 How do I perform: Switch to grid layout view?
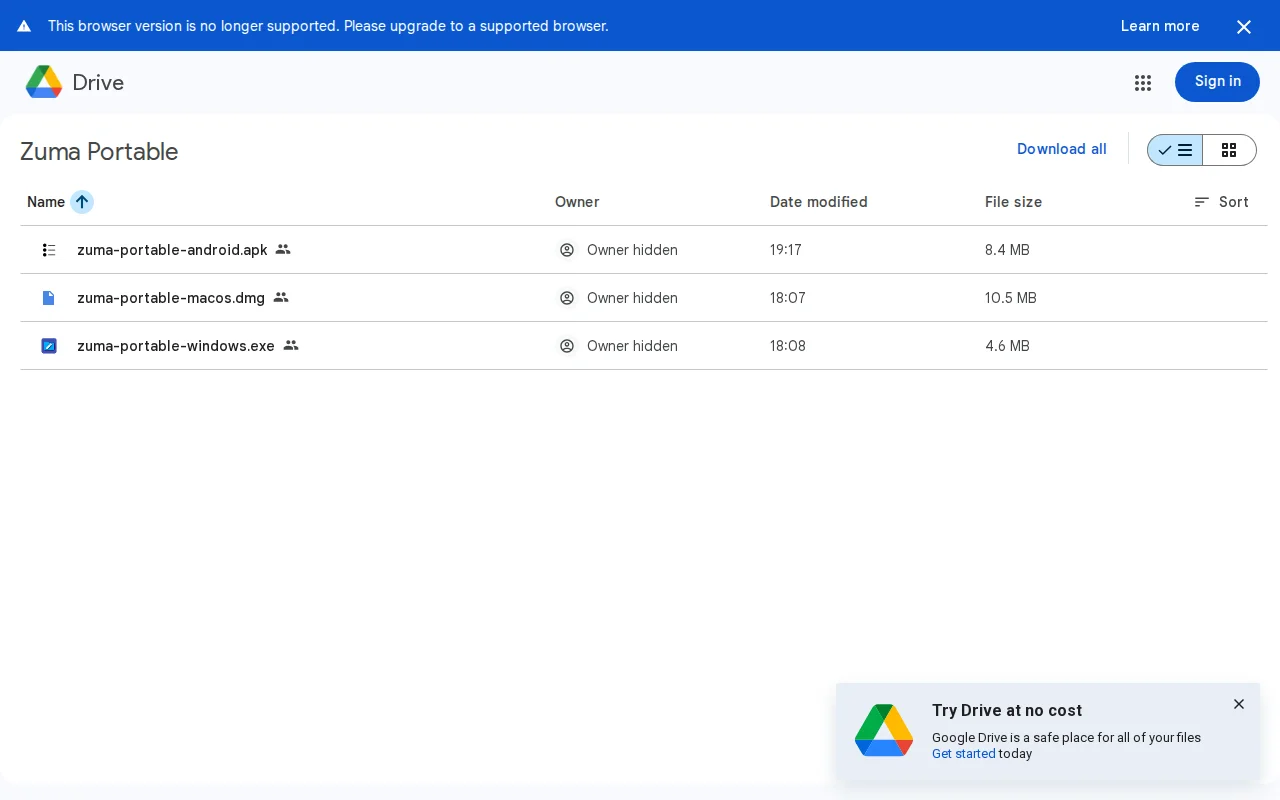(1229, 150)
